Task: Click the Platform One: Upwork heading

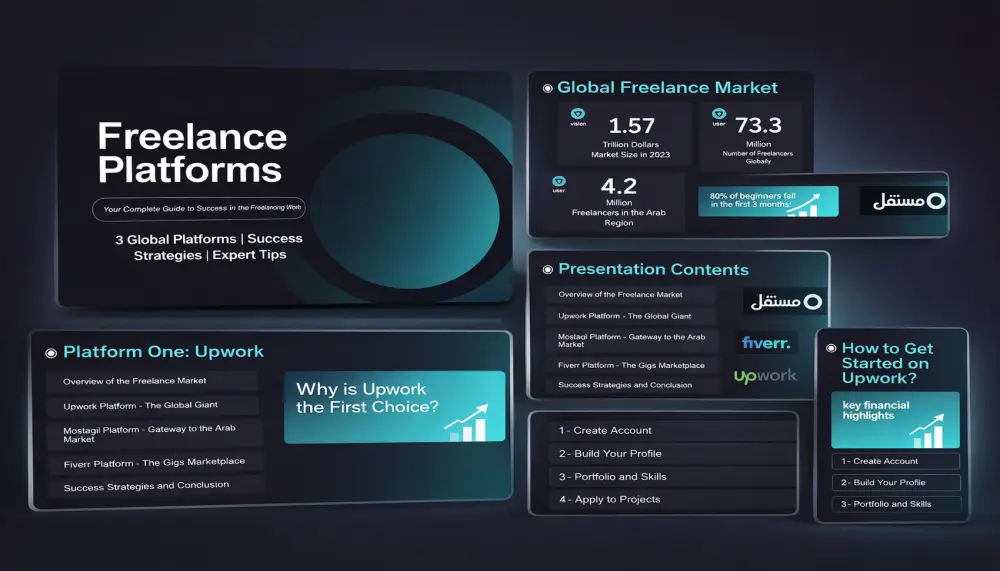Action: [163, 352]
